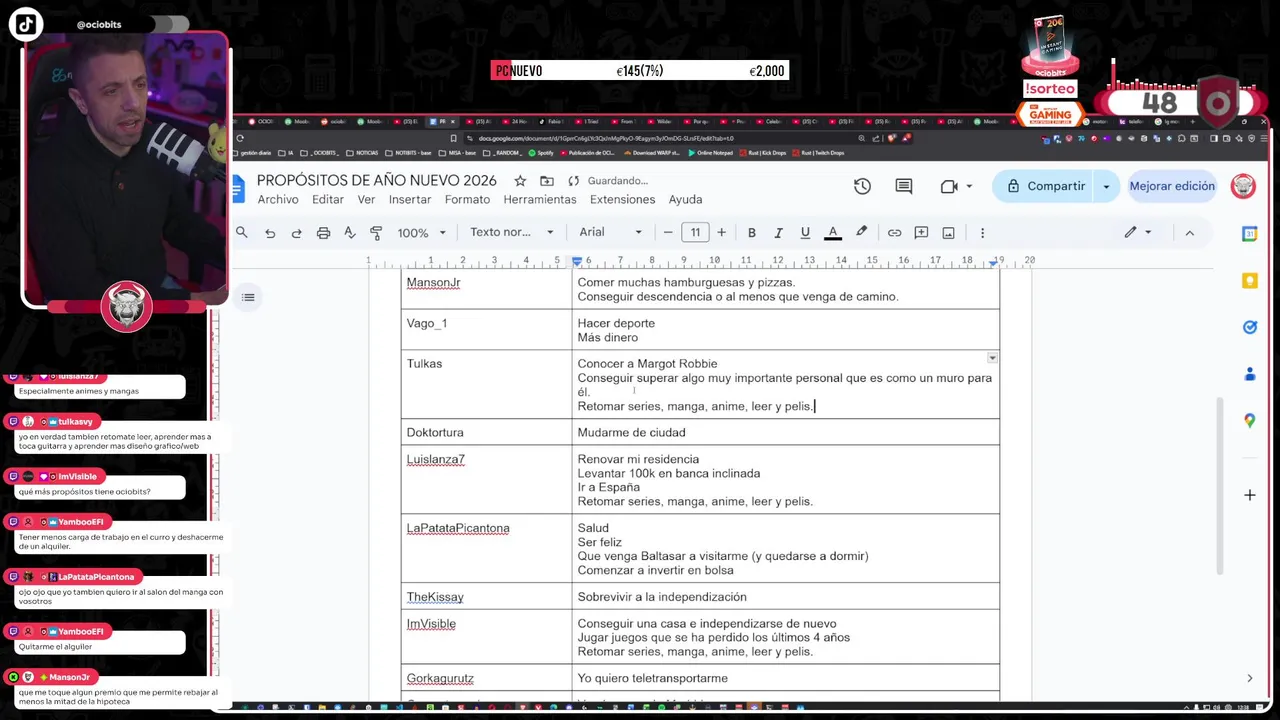Viewport: 1280px width, 720px height.
Task: Open the Editar menu
Action: tap(328, 199)
